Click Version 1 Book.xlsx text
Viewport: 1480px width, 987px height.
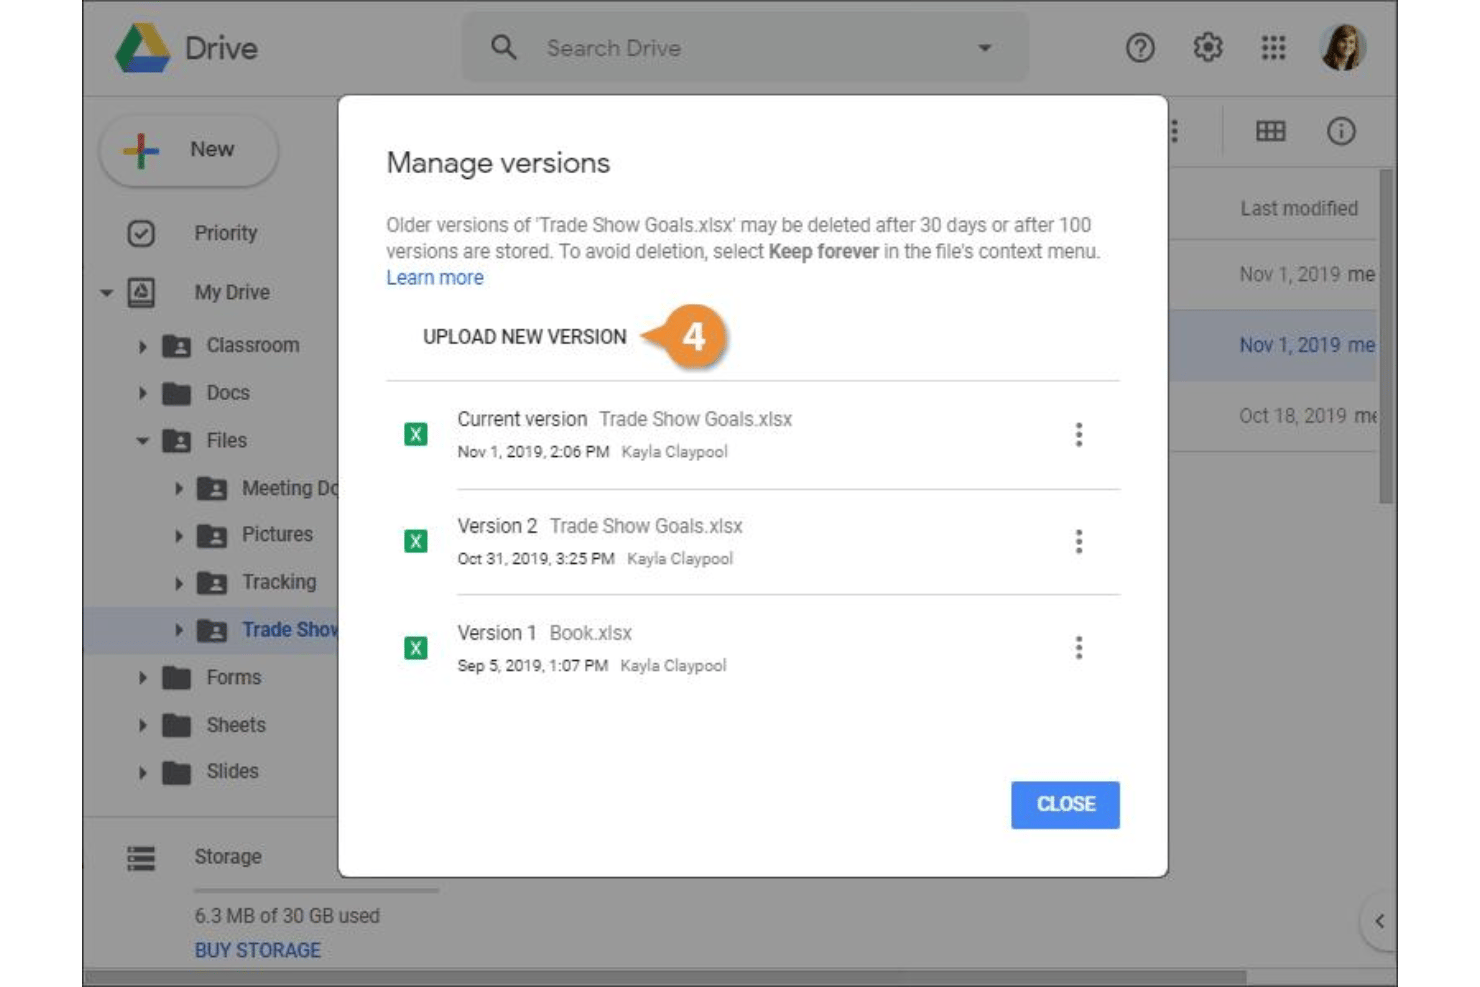click(x=545, y=633)
